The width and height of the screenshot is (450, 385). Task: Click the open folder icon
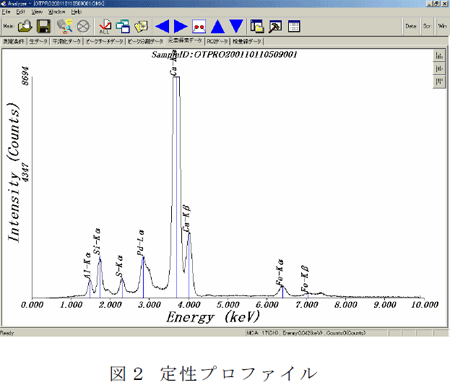25,26
